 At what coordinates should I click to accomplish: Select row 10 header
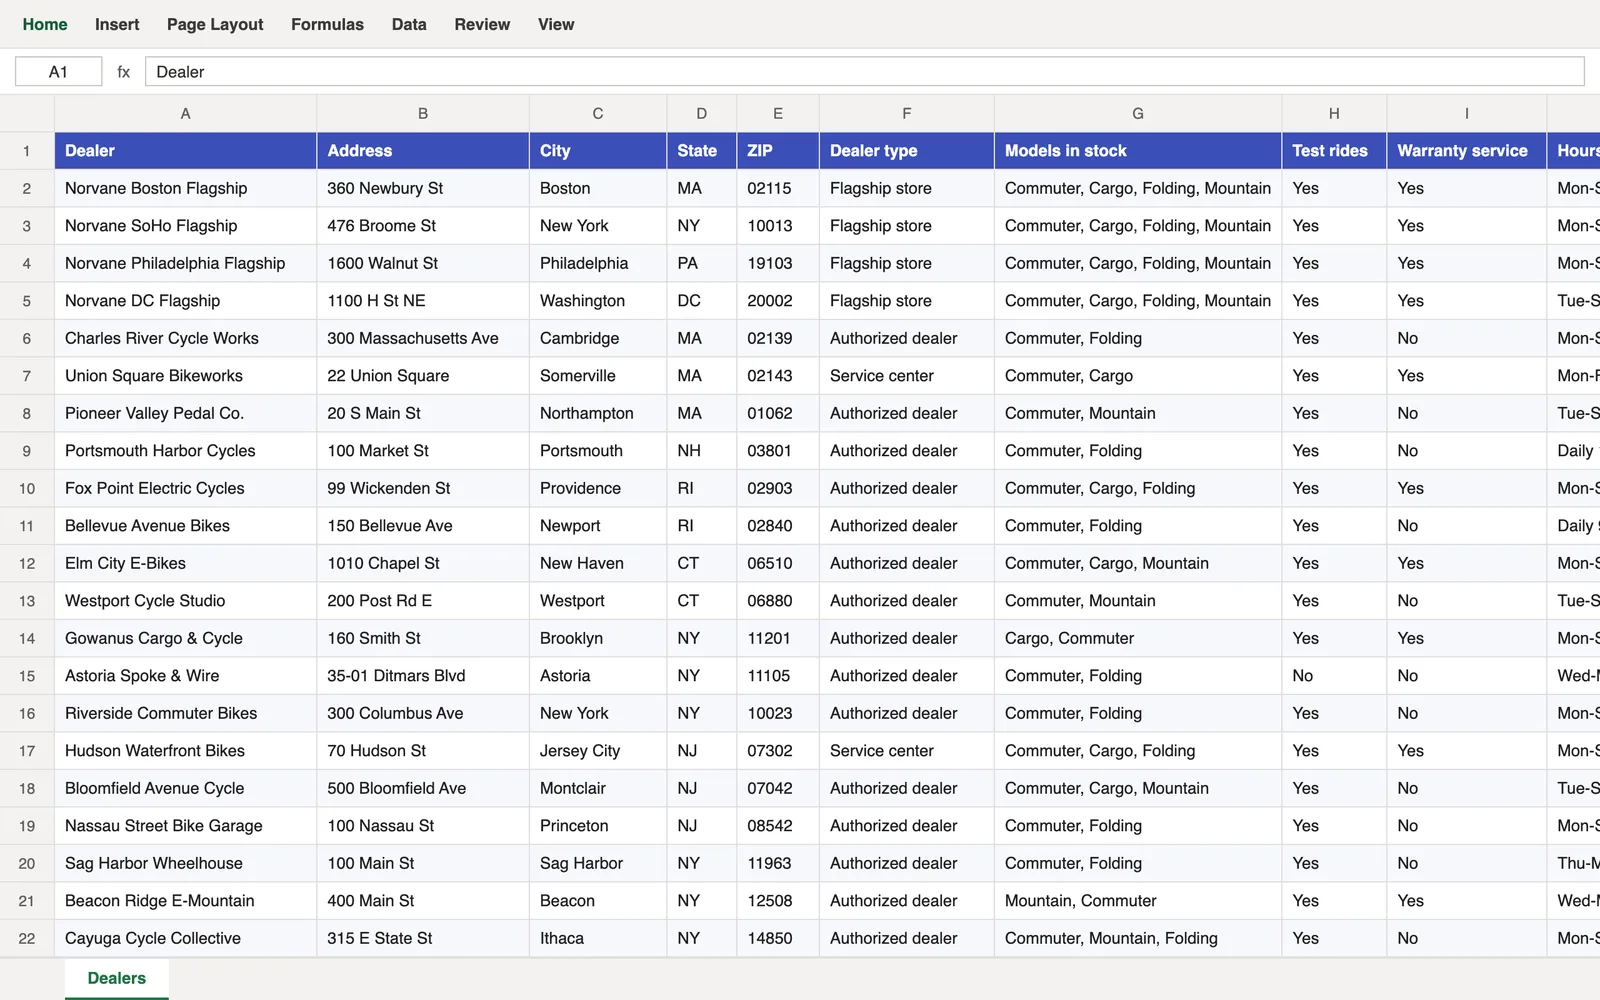(x=27, y=488)
